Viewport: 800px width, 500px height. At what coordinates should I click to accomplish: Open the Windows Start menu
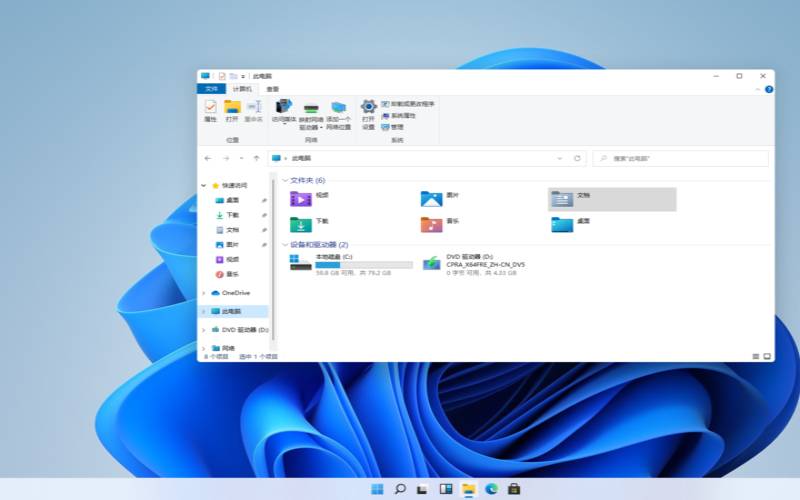point(377,489)
